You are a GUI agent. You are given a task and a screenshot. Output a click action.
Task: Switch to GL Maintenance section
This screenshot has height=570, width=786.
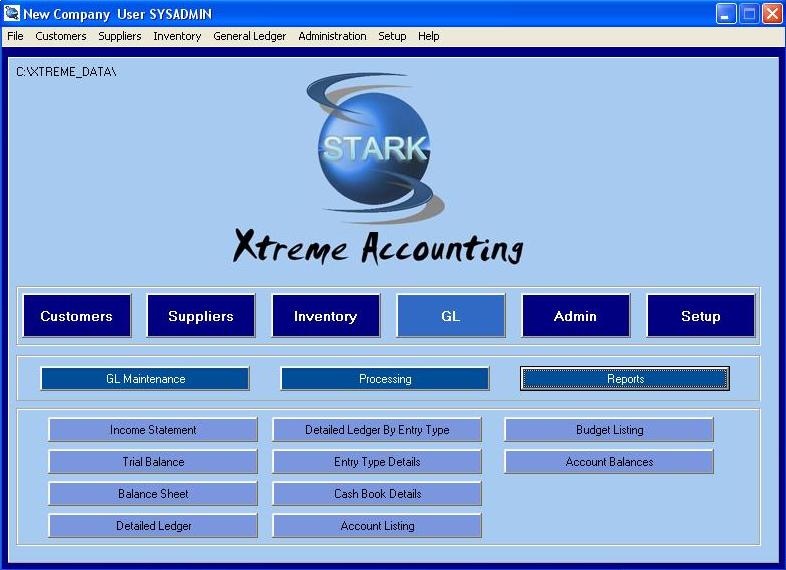pyautogui.click(x=145, y=378)
